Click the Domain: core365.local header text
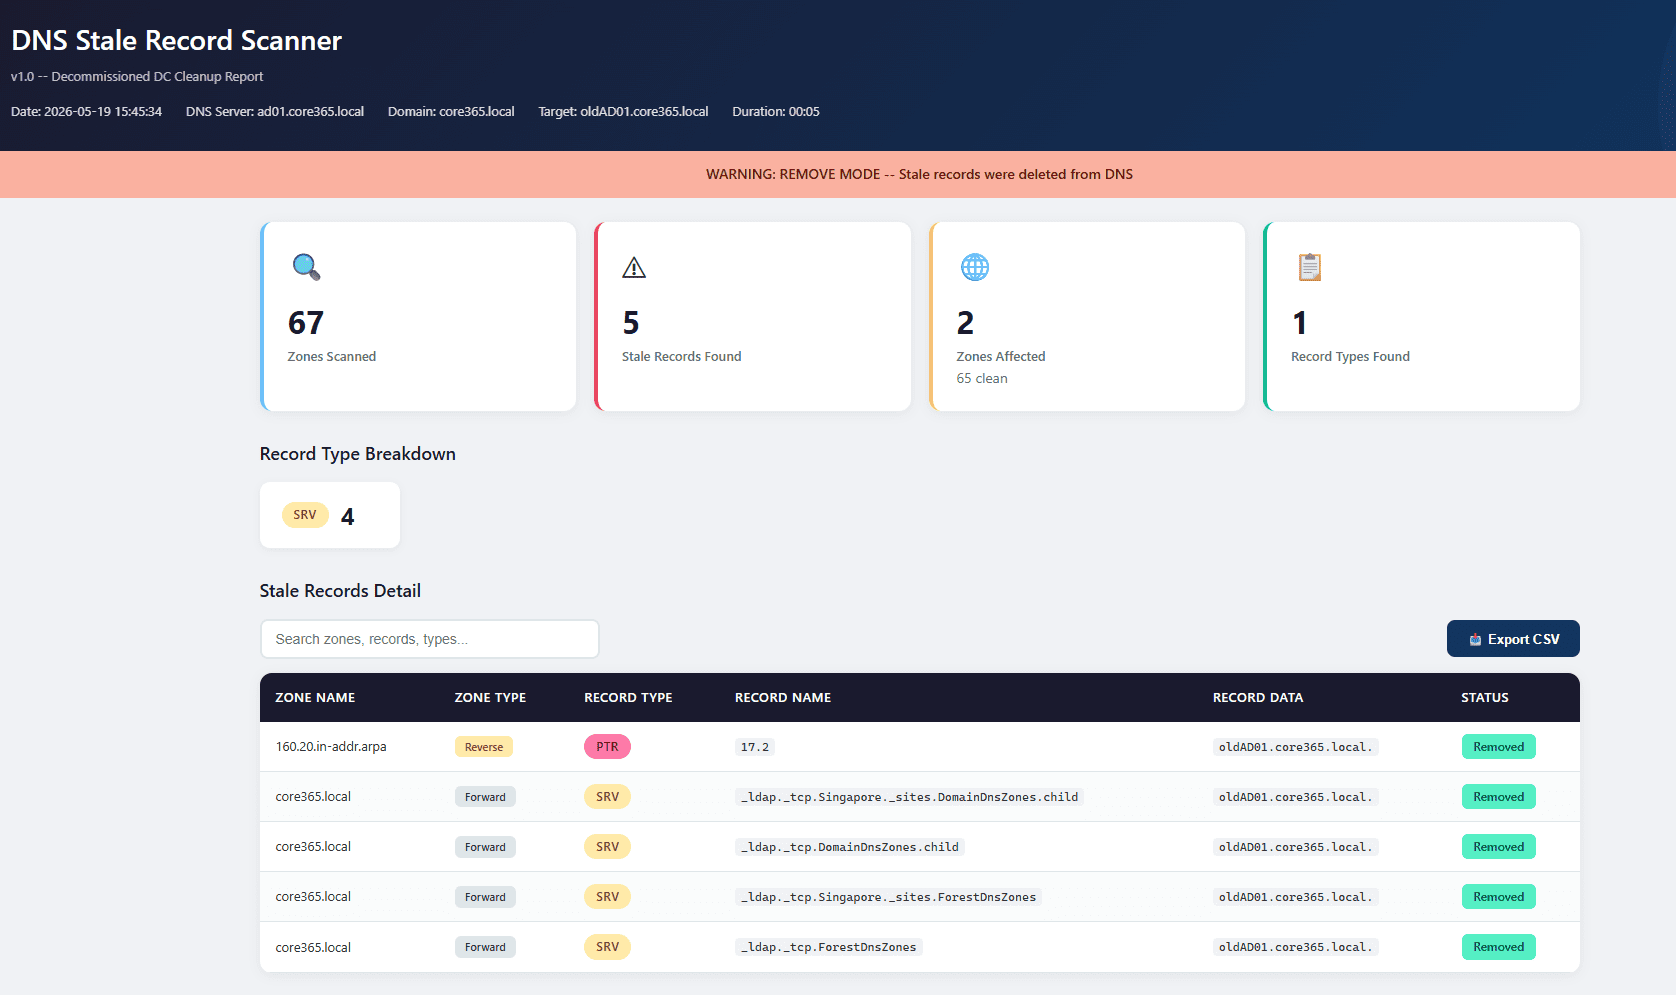Image resolution: width=1676 pixels, height=995 pixels. (451, 111)
